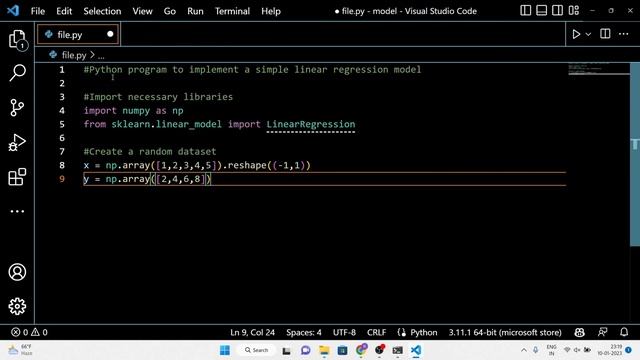The width and height of the screenshot is (640, 360).
Task: Toggle the primary side bar layout button
Action: pos(526,11)
